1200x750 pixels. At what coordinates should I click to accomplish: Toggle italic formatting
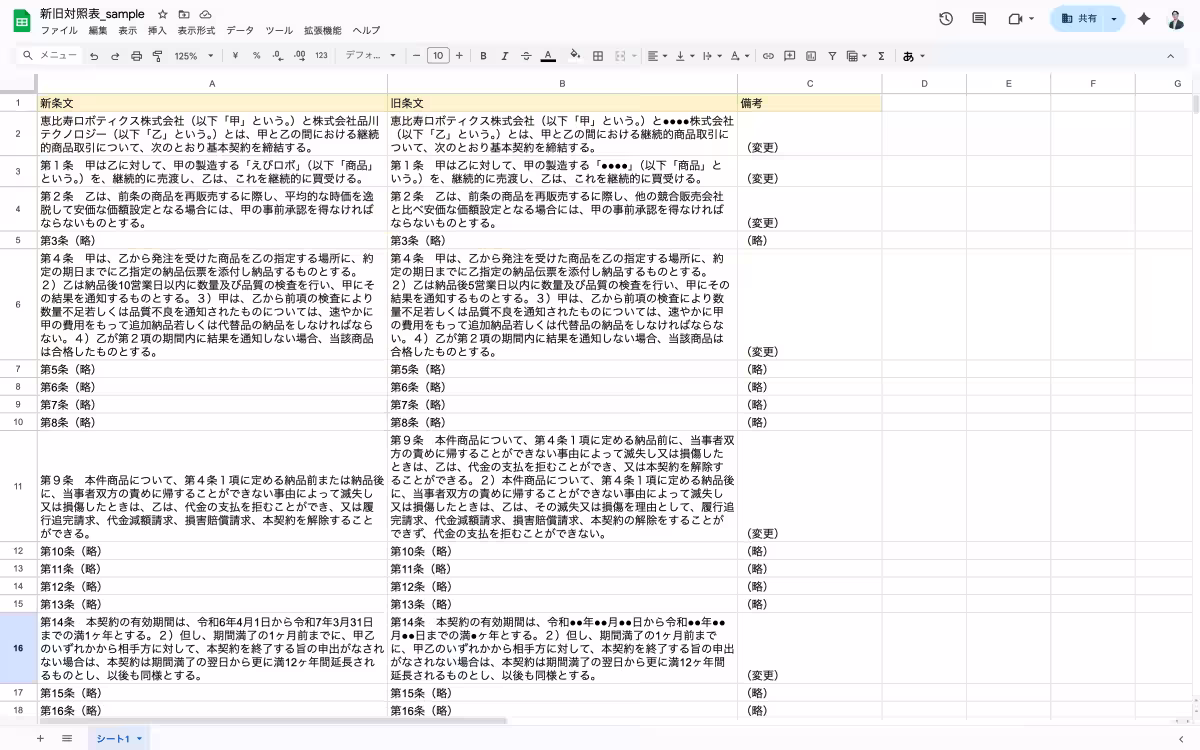coord(505,56)
